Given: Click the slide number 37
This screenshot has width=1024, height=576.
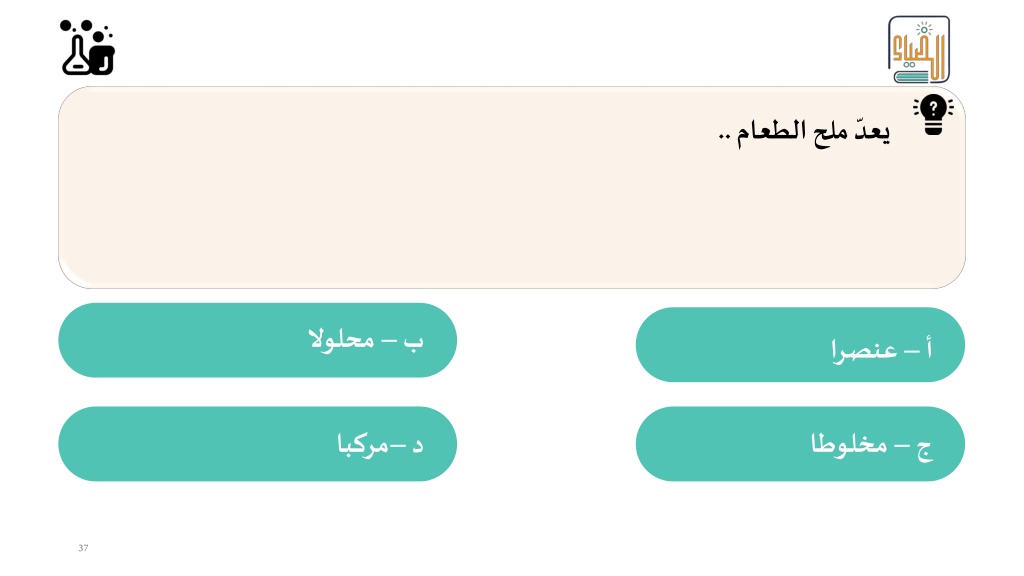Looking at the screenshot, I should point(83,548).
